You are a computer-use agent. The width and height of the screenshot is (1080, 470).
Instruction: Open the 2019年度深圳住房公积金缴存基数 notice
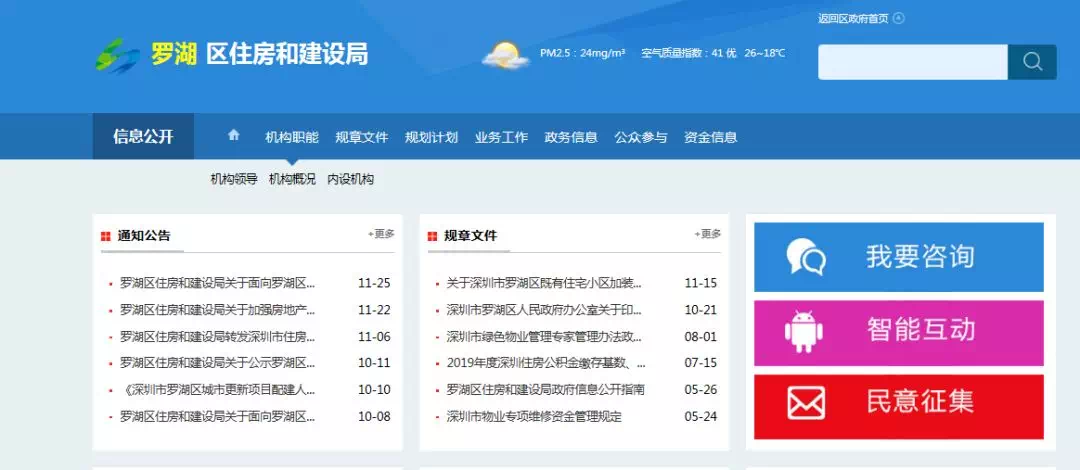[x=545, y=363]
